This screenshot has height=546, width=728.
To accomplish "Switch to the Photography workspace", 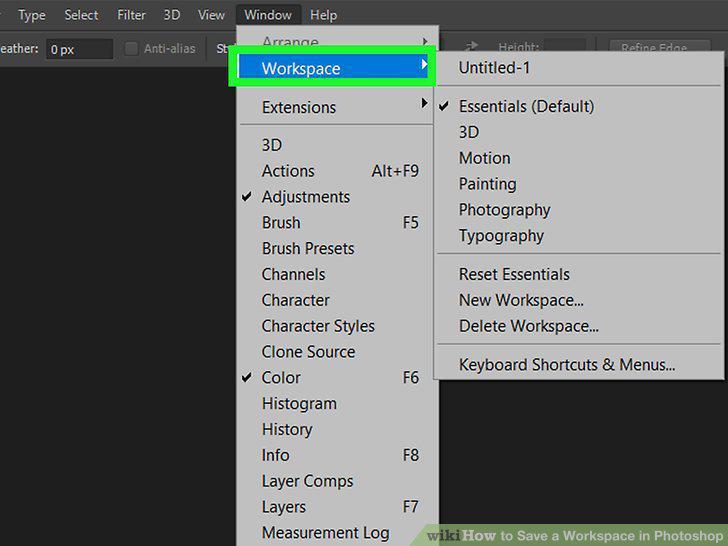I will (579, 210).
